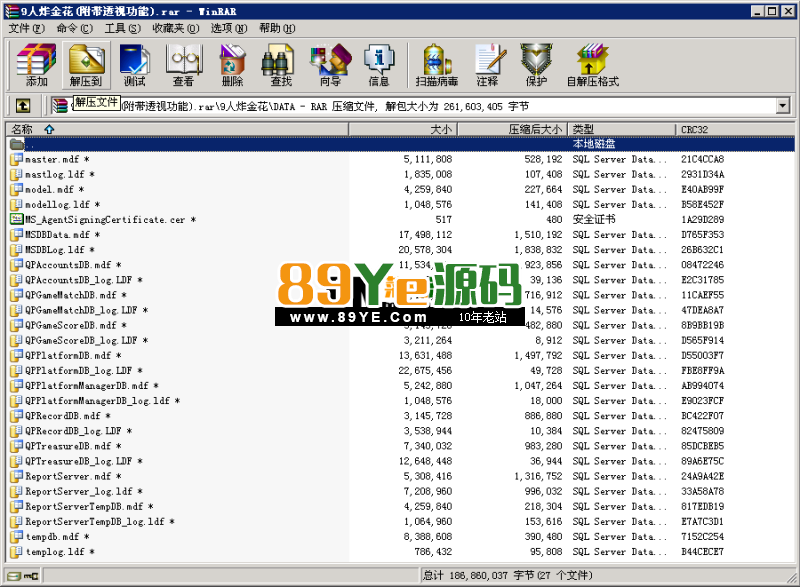800x587 pixels.
Task: Click the Scan Virus (扫描病毒) icon
Action: (x=437, y=65)
